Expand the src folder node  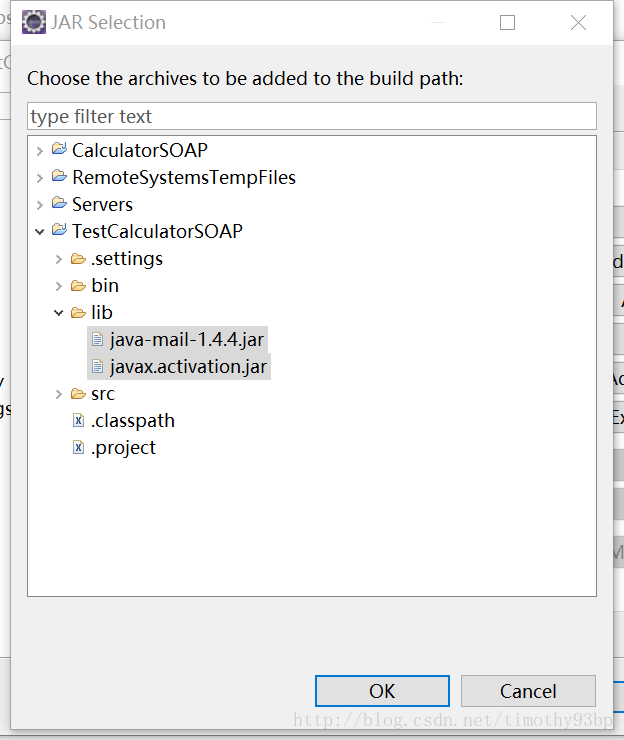(x=59, y=394)
